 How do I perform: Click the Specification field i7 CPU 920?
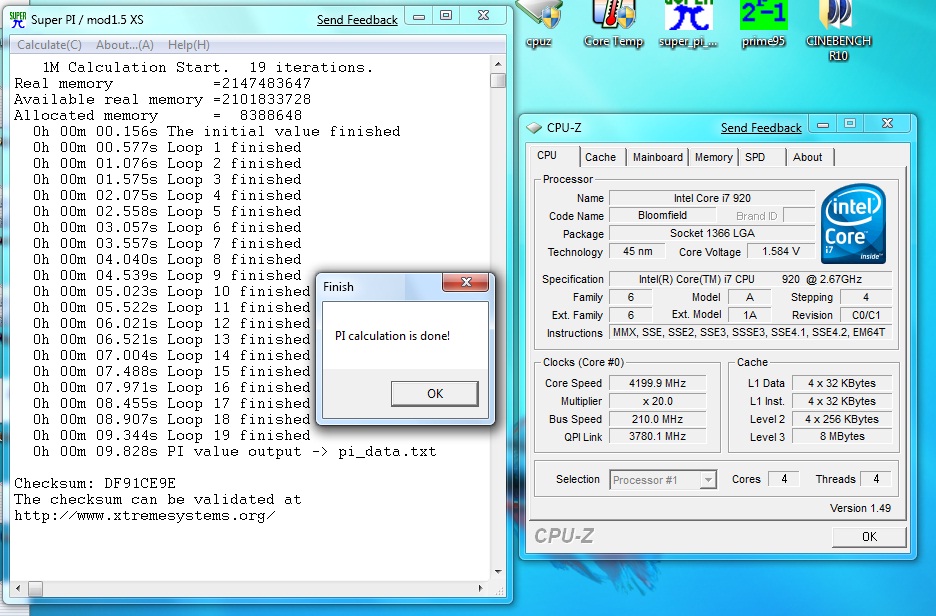point(750,279)
